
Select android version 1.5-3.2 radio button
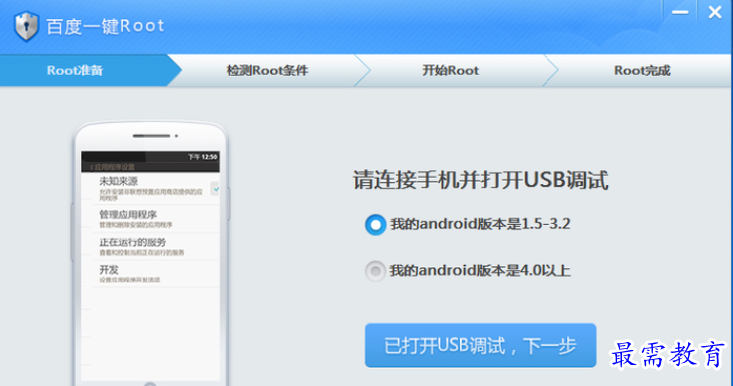375,225
